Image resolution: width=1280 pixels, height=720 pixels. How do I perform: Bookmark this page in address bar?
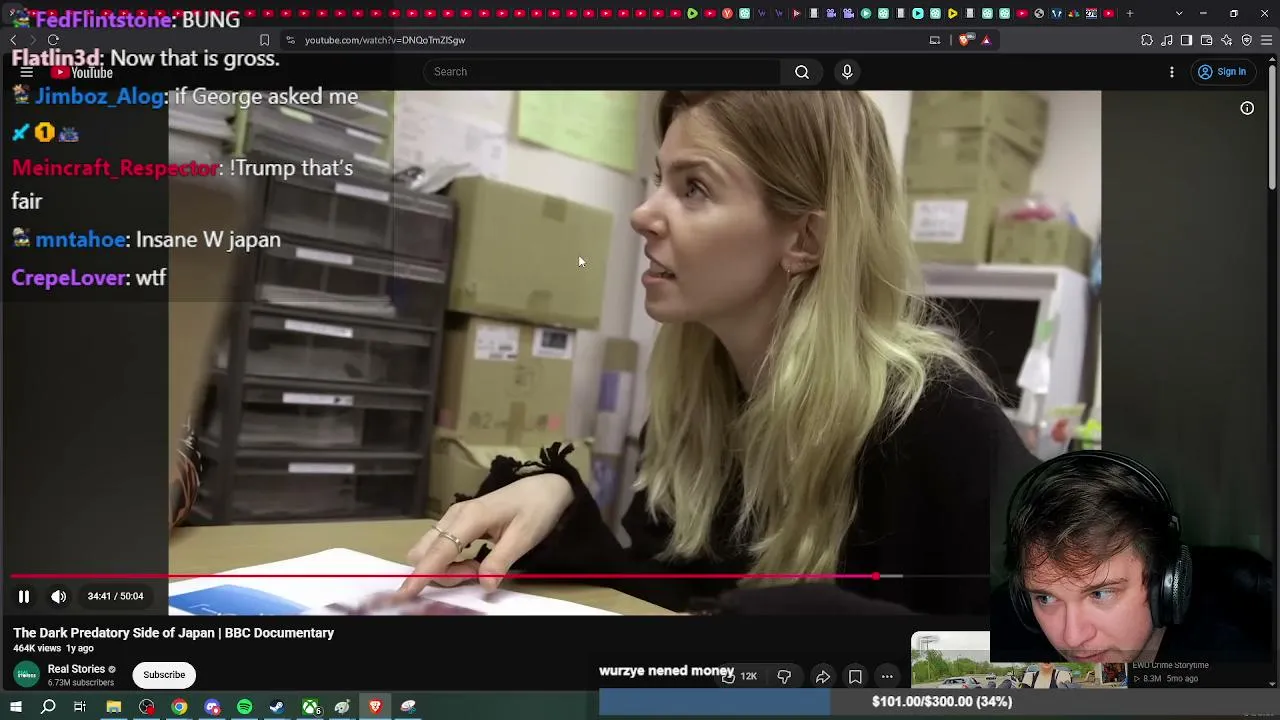coord(264,40)
